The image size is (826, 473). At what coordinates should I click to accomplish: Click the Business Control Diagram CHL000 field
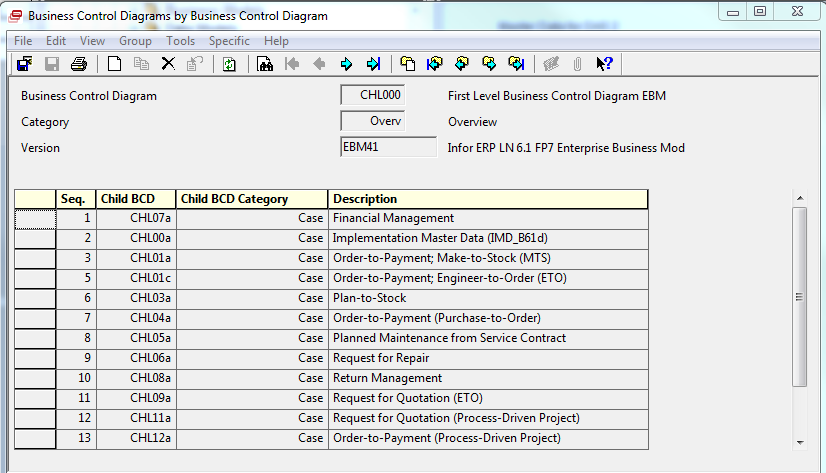(373, 96)
